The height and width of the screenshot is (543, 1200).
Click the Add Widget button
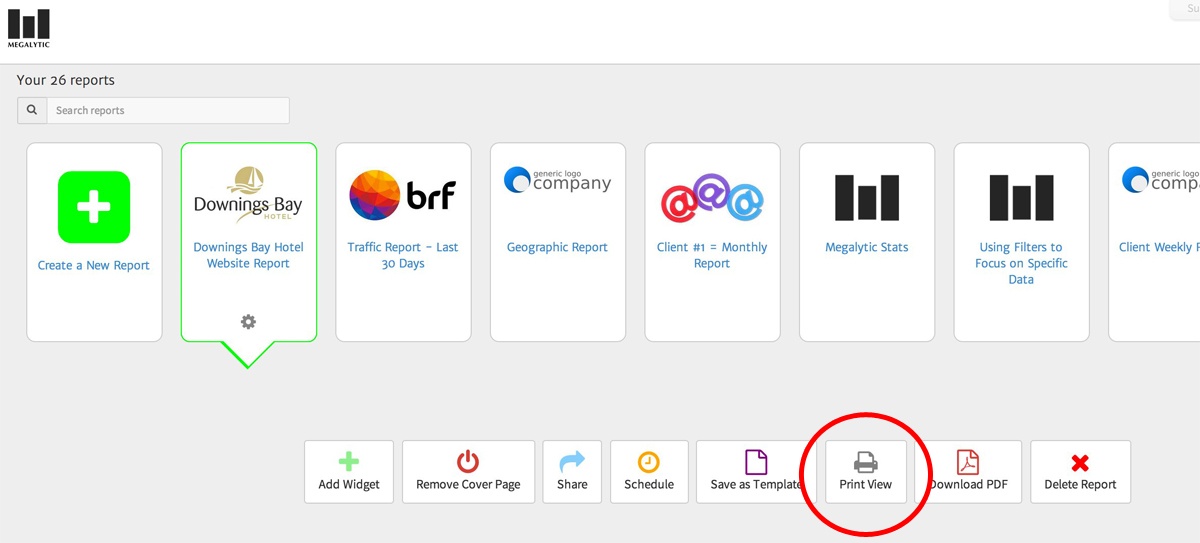click(x=349, y=471)
